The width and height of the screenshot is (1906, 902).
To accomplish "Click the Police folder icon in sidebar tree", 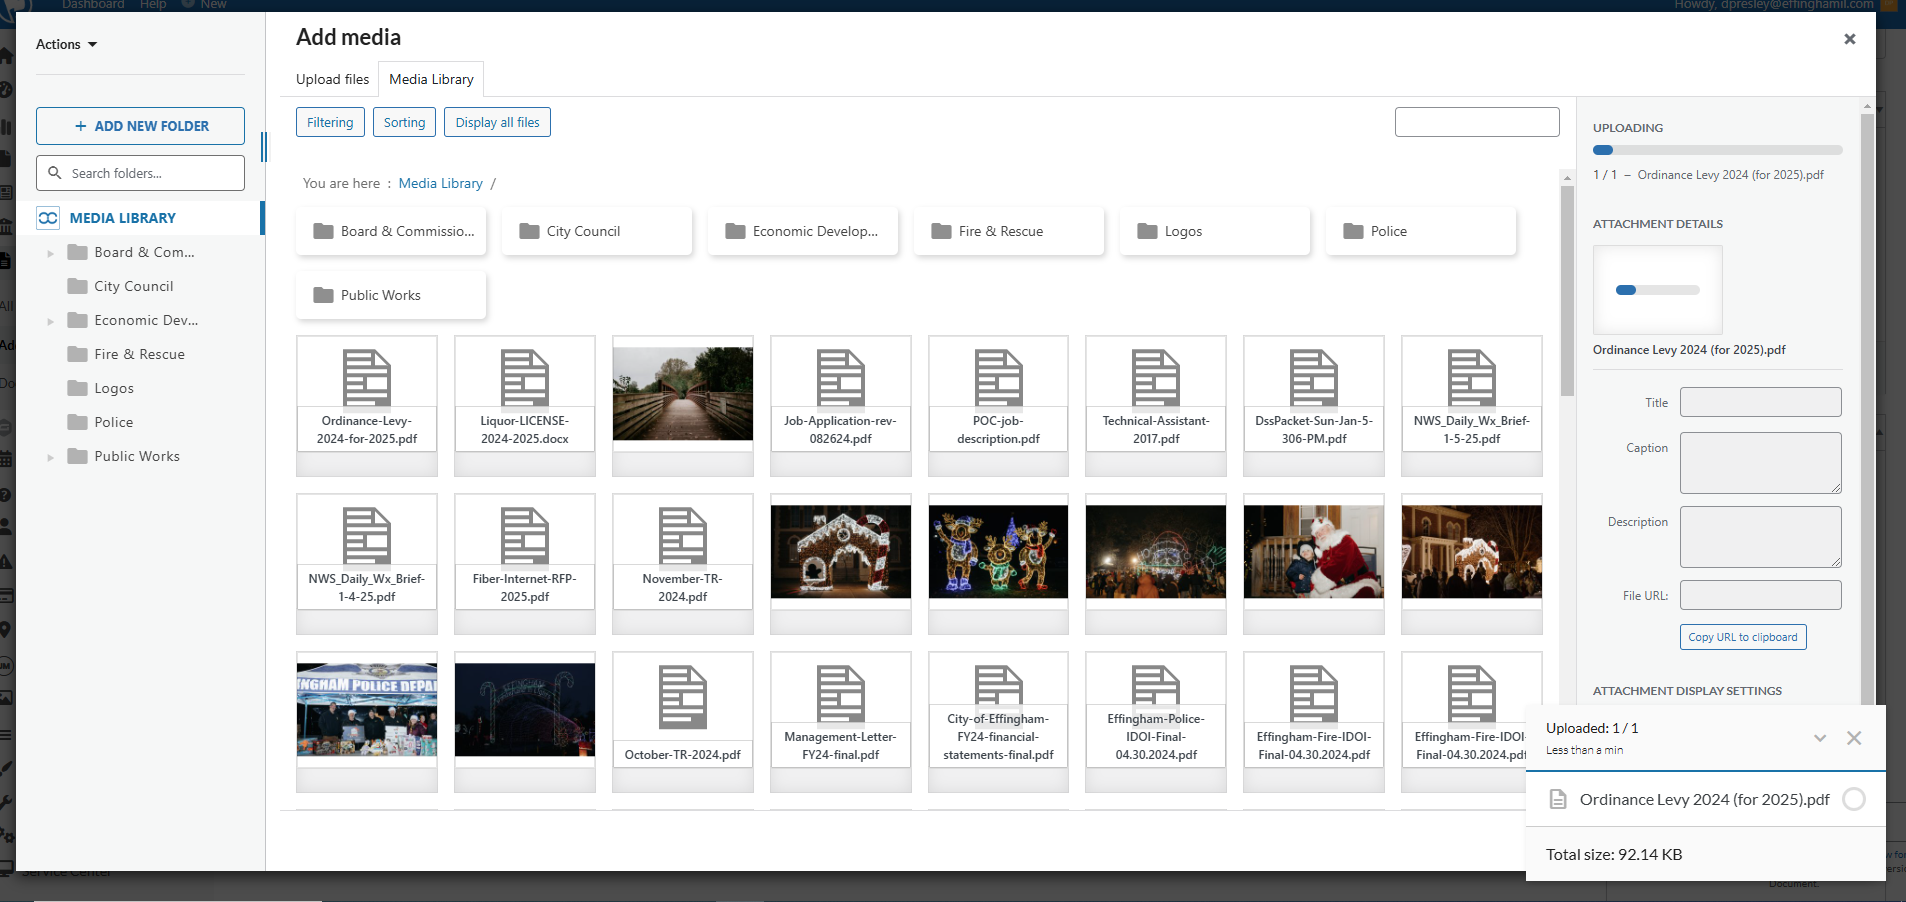I will tap(77, 422).
